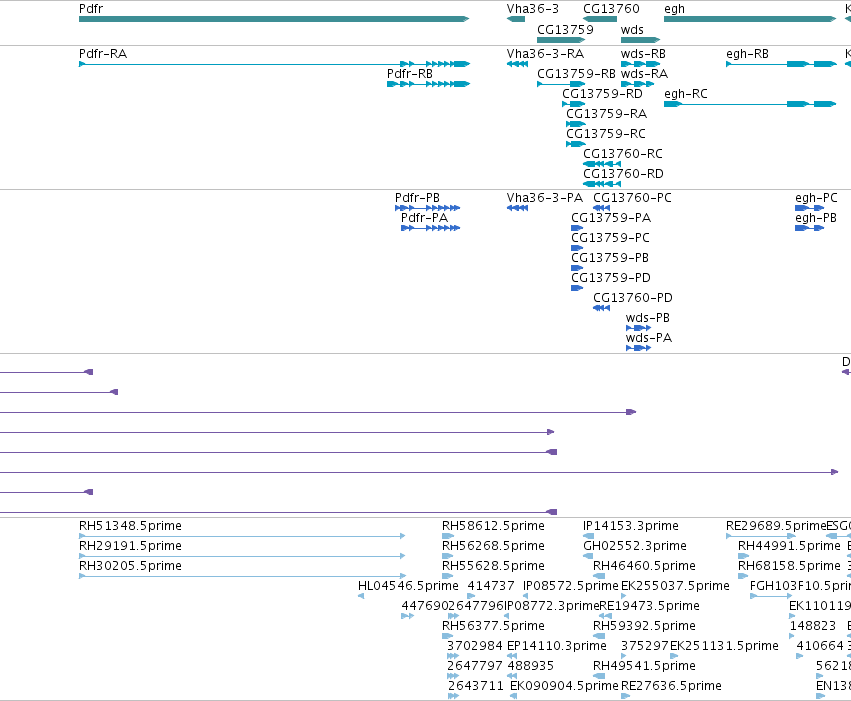Click the Vha36-3-PA protein label
Image resolution: width=851 pixels, height=701 pixels.
click(x=544, y=197)
